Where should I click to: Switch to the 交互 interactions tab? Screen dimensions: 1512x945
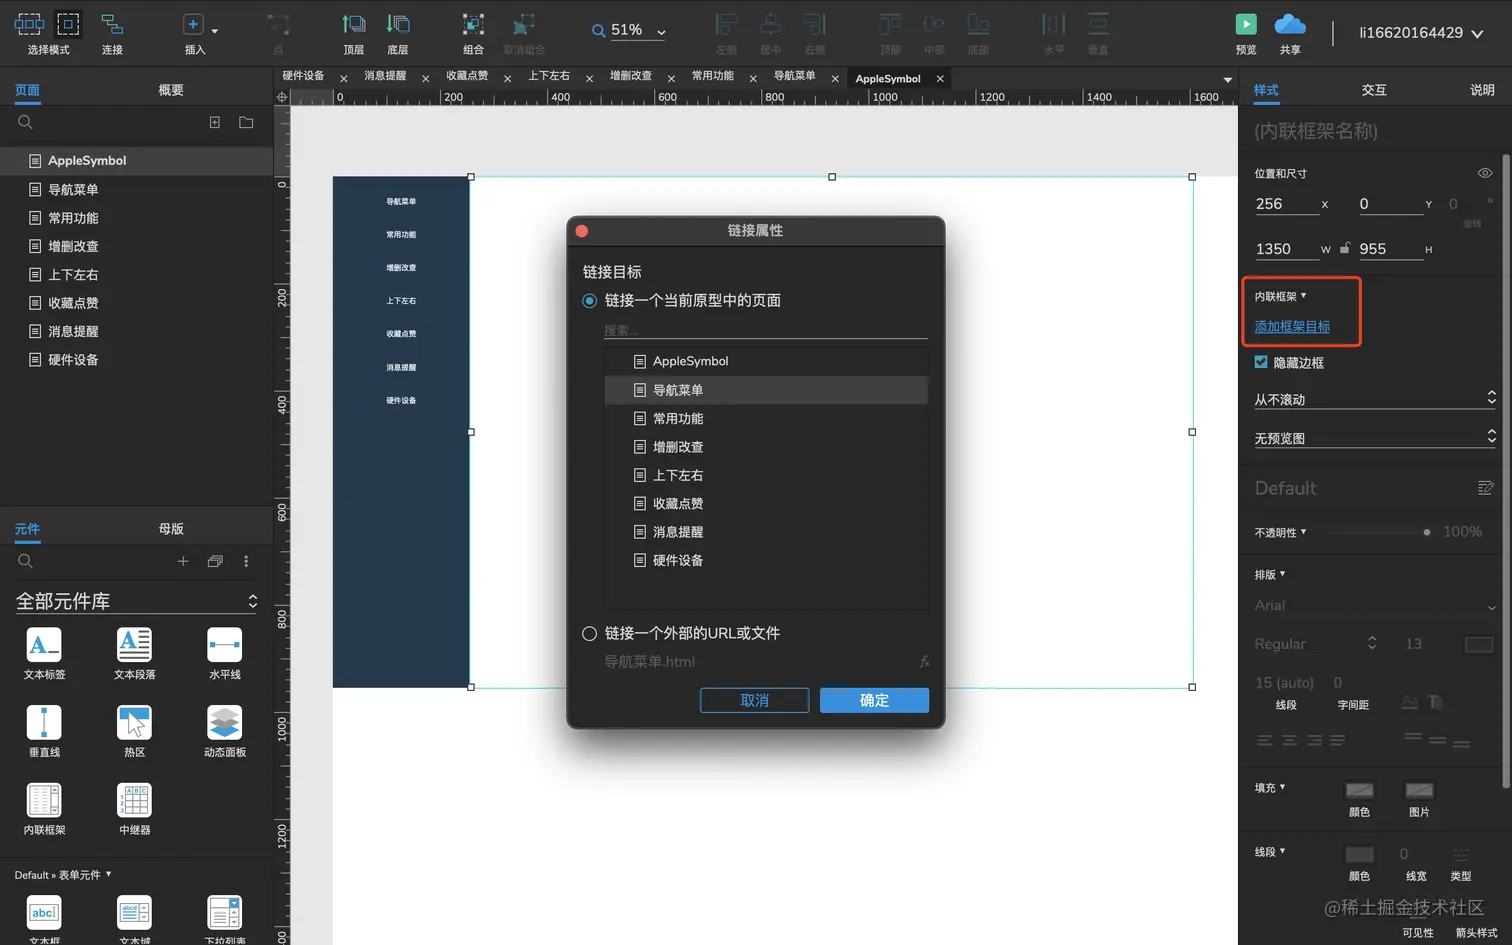1374,90
